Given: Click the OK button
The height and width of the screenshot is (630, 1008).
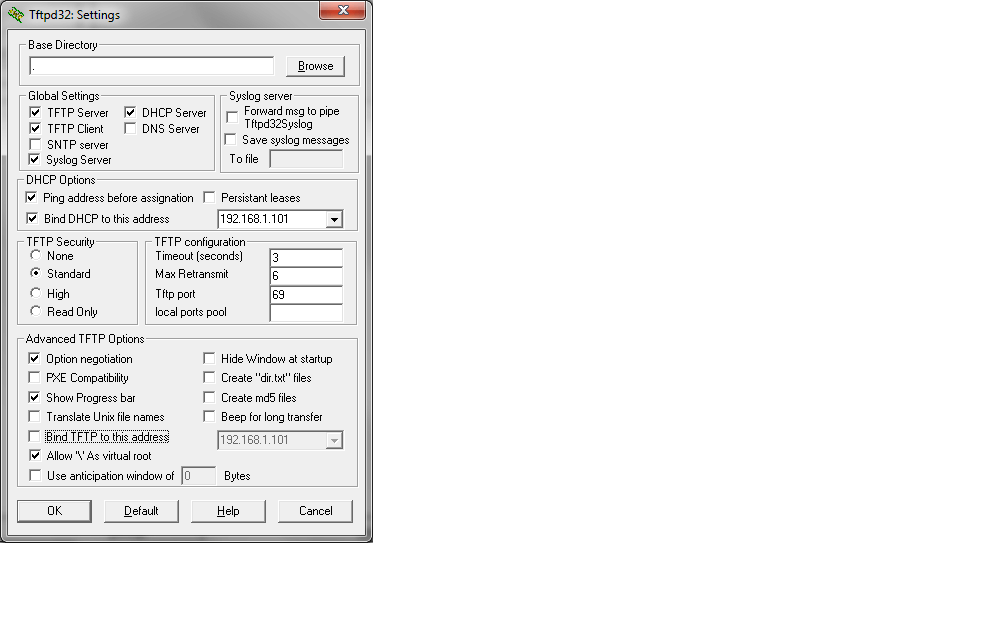Looking at the screenshot, I should [54, 511].
